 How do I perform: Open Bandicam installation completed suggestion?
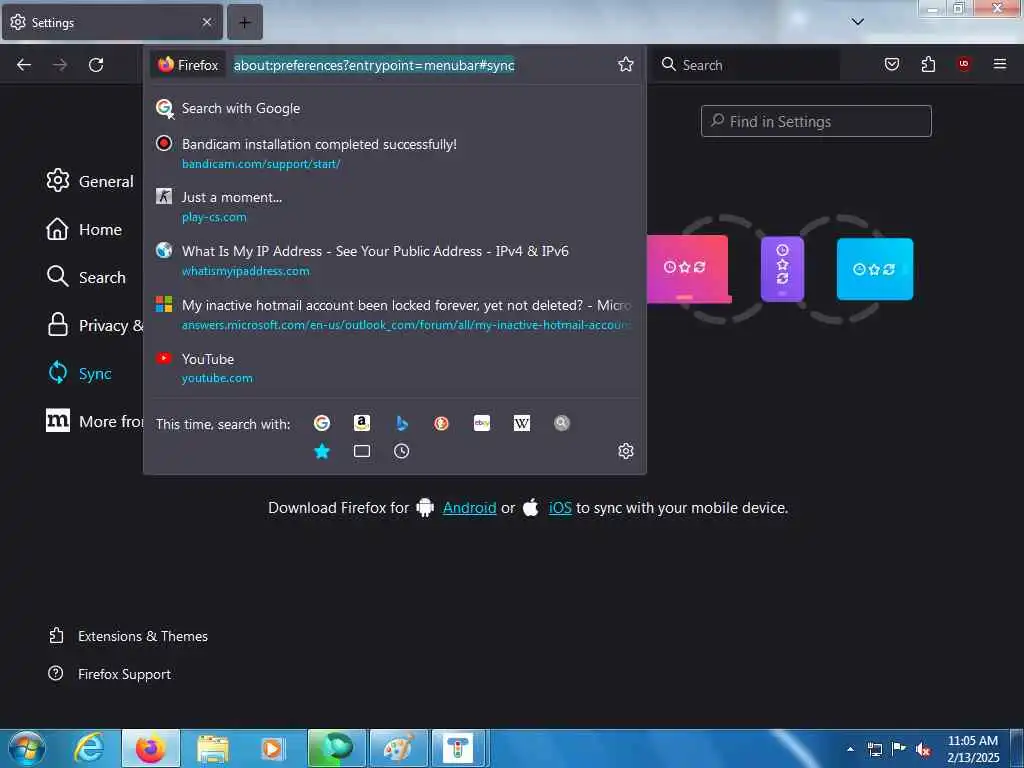click(x=394, y=153)
